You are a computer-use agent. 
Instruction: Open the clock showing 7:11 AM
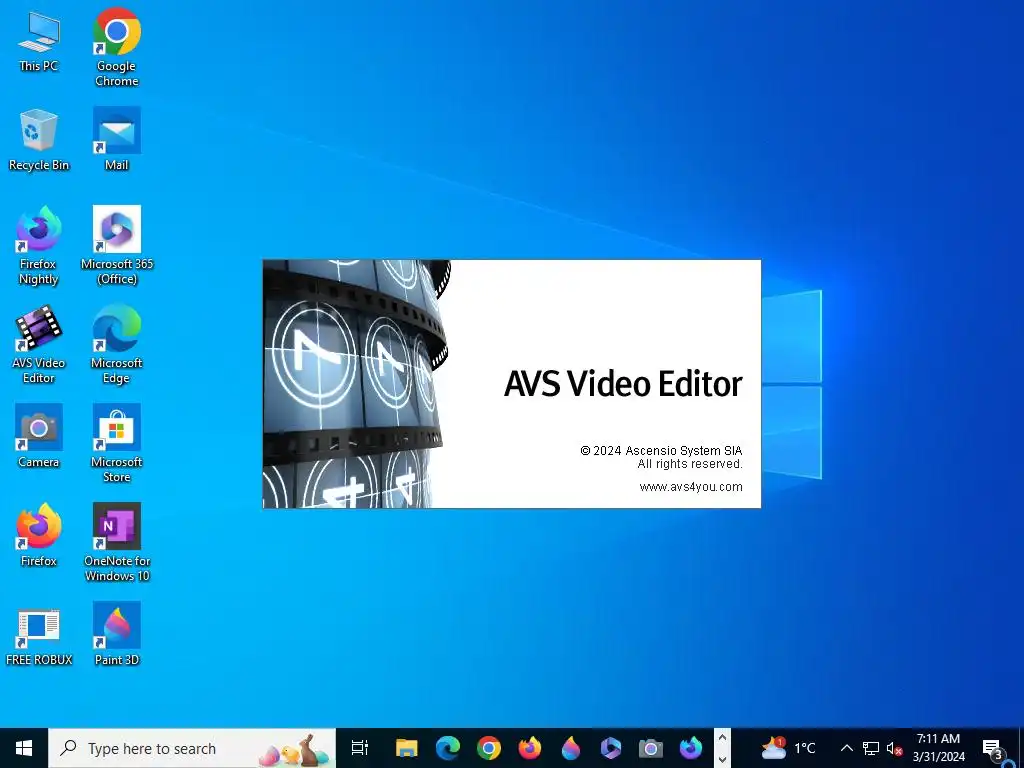coord(938,748)
